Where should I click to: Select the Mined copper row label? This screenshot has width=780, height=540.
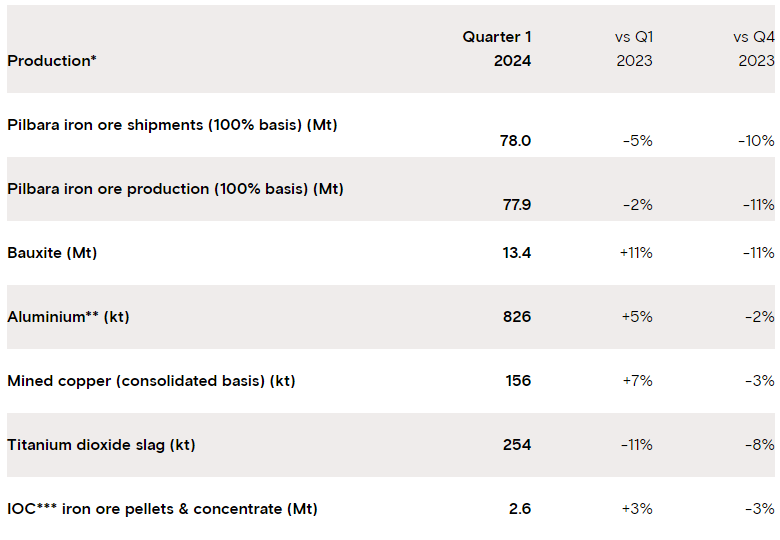pos(151,381)
